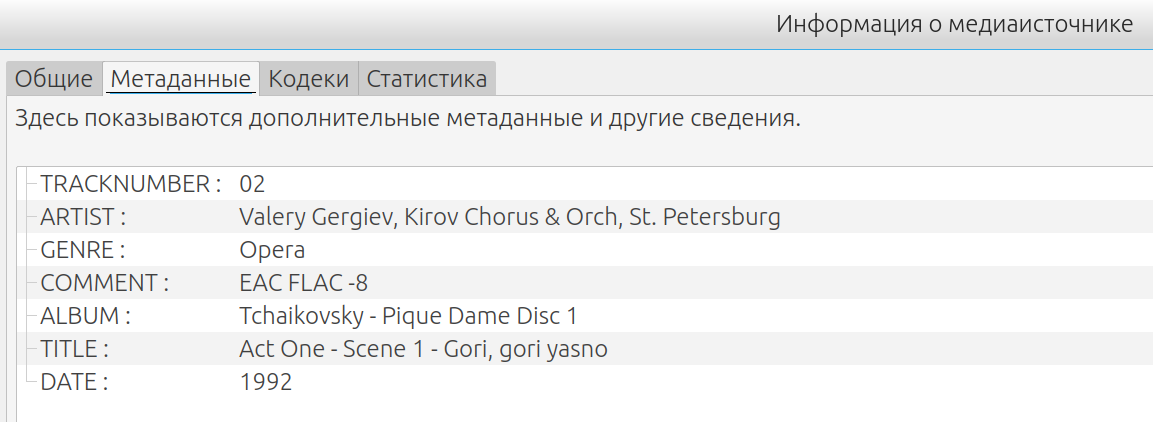
Task: Go to the Статистика tab
Action: pyautogui.click(x=427, y=79)
